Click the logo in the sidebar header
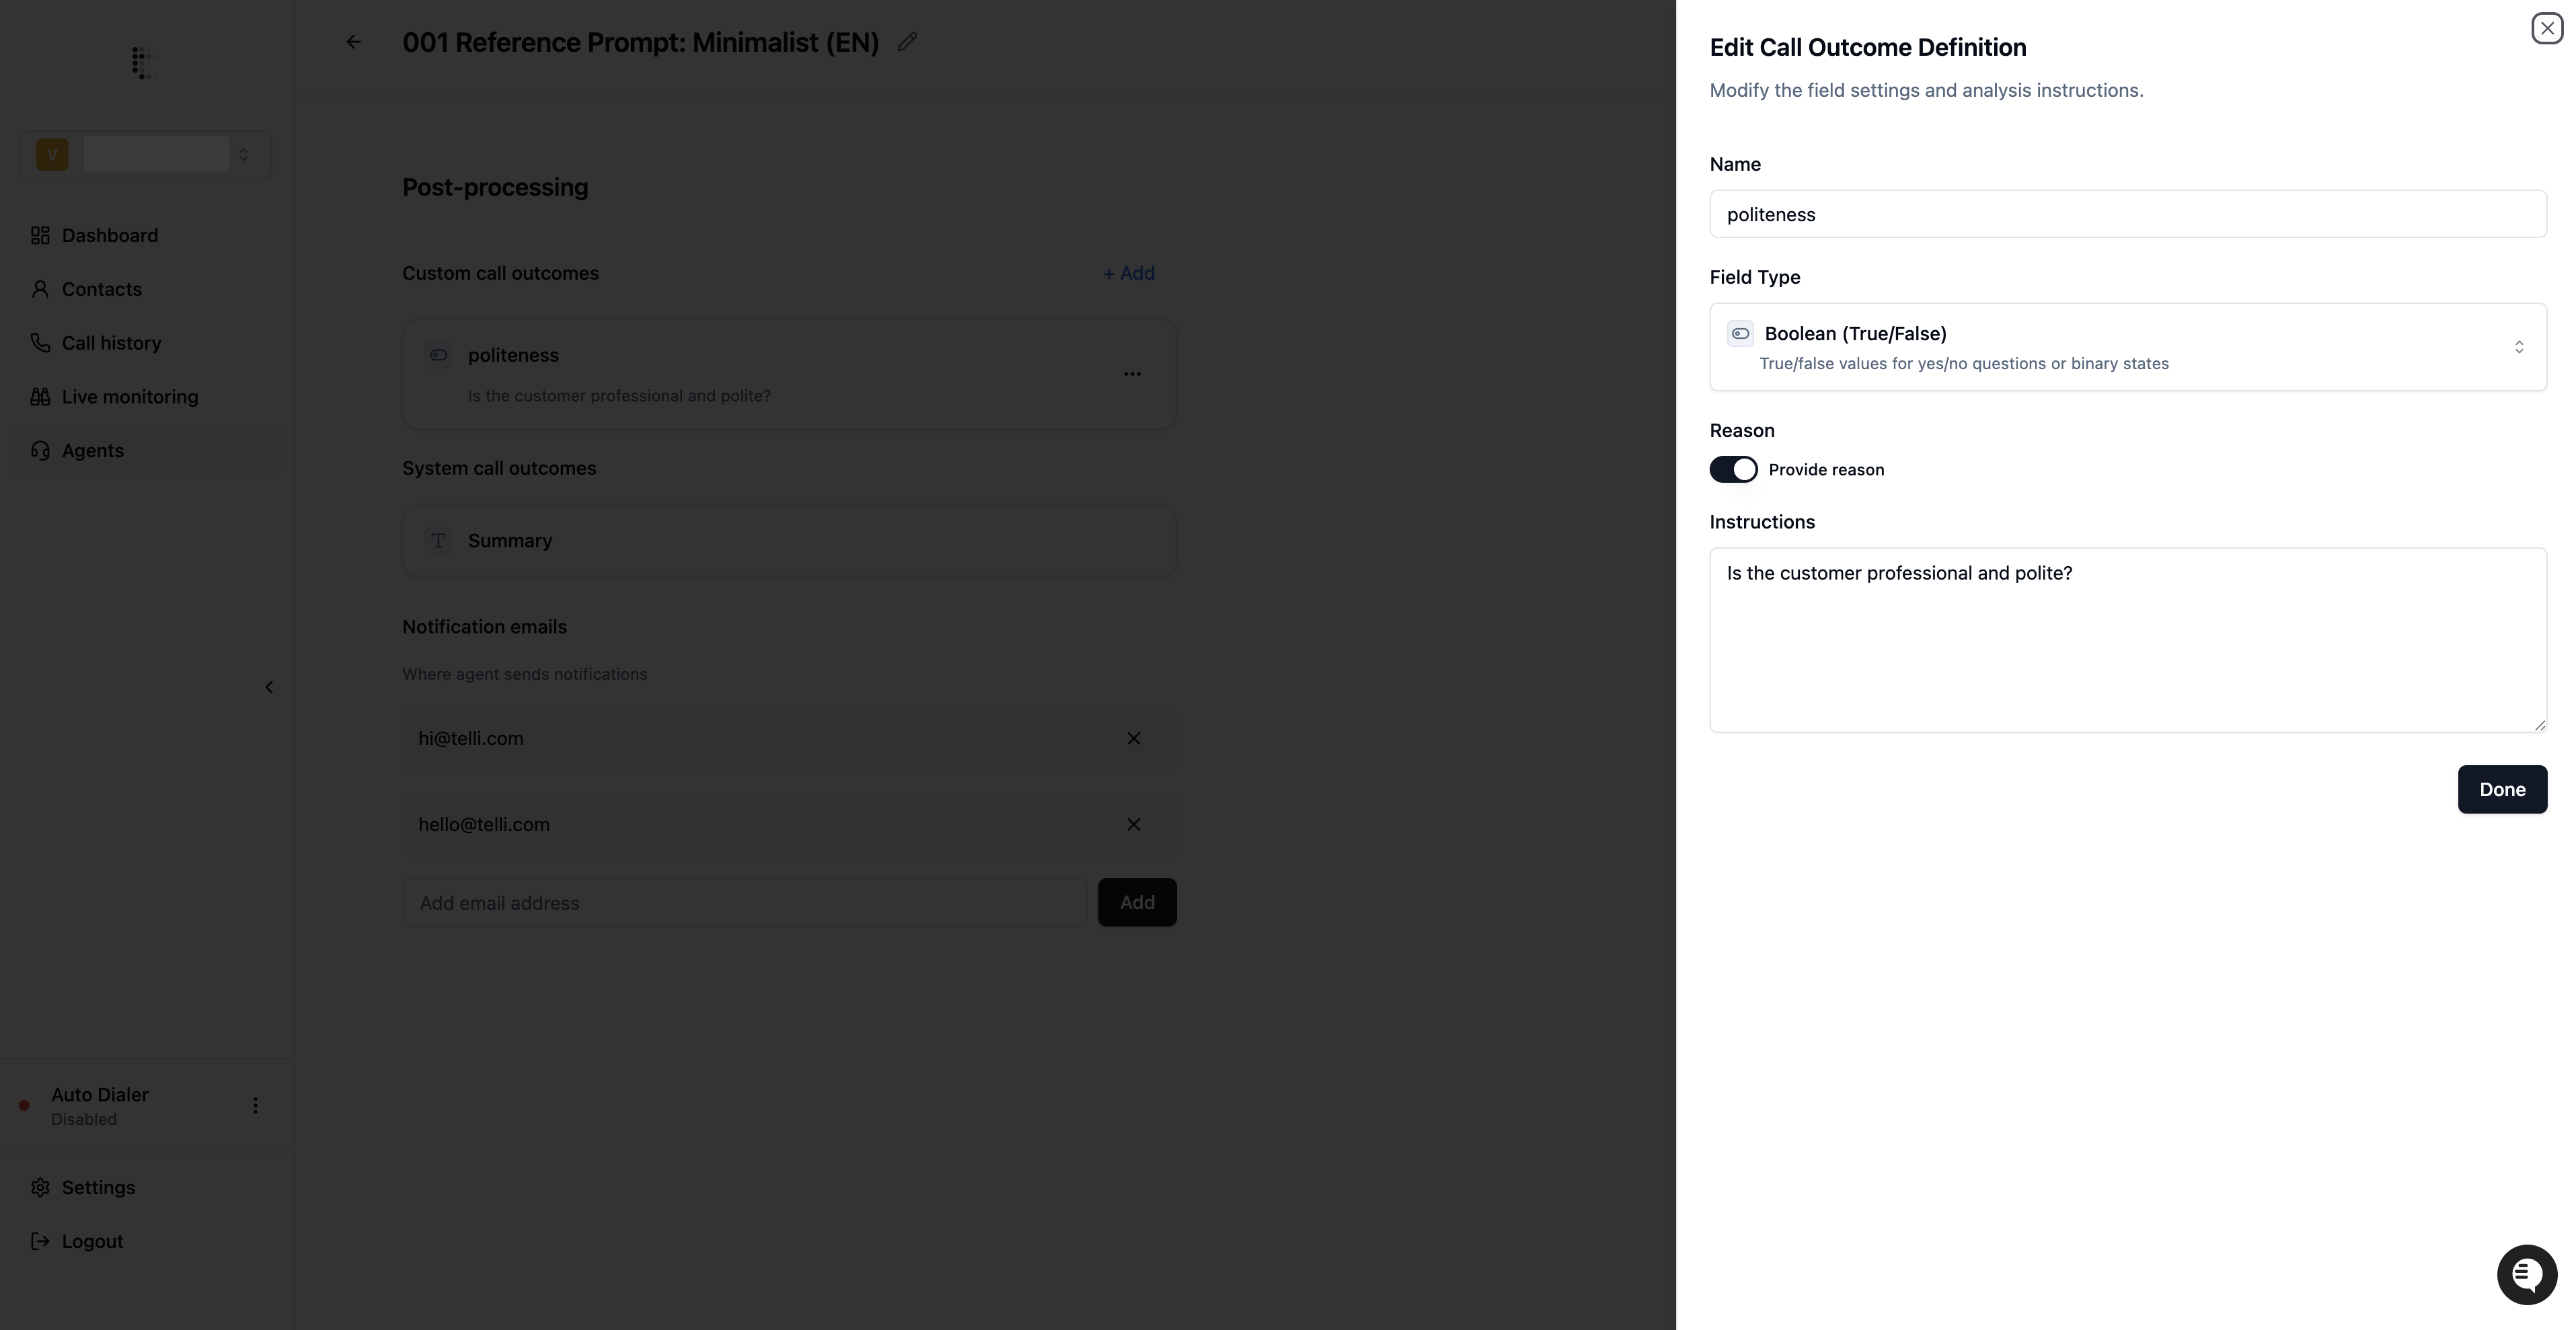 143,62
